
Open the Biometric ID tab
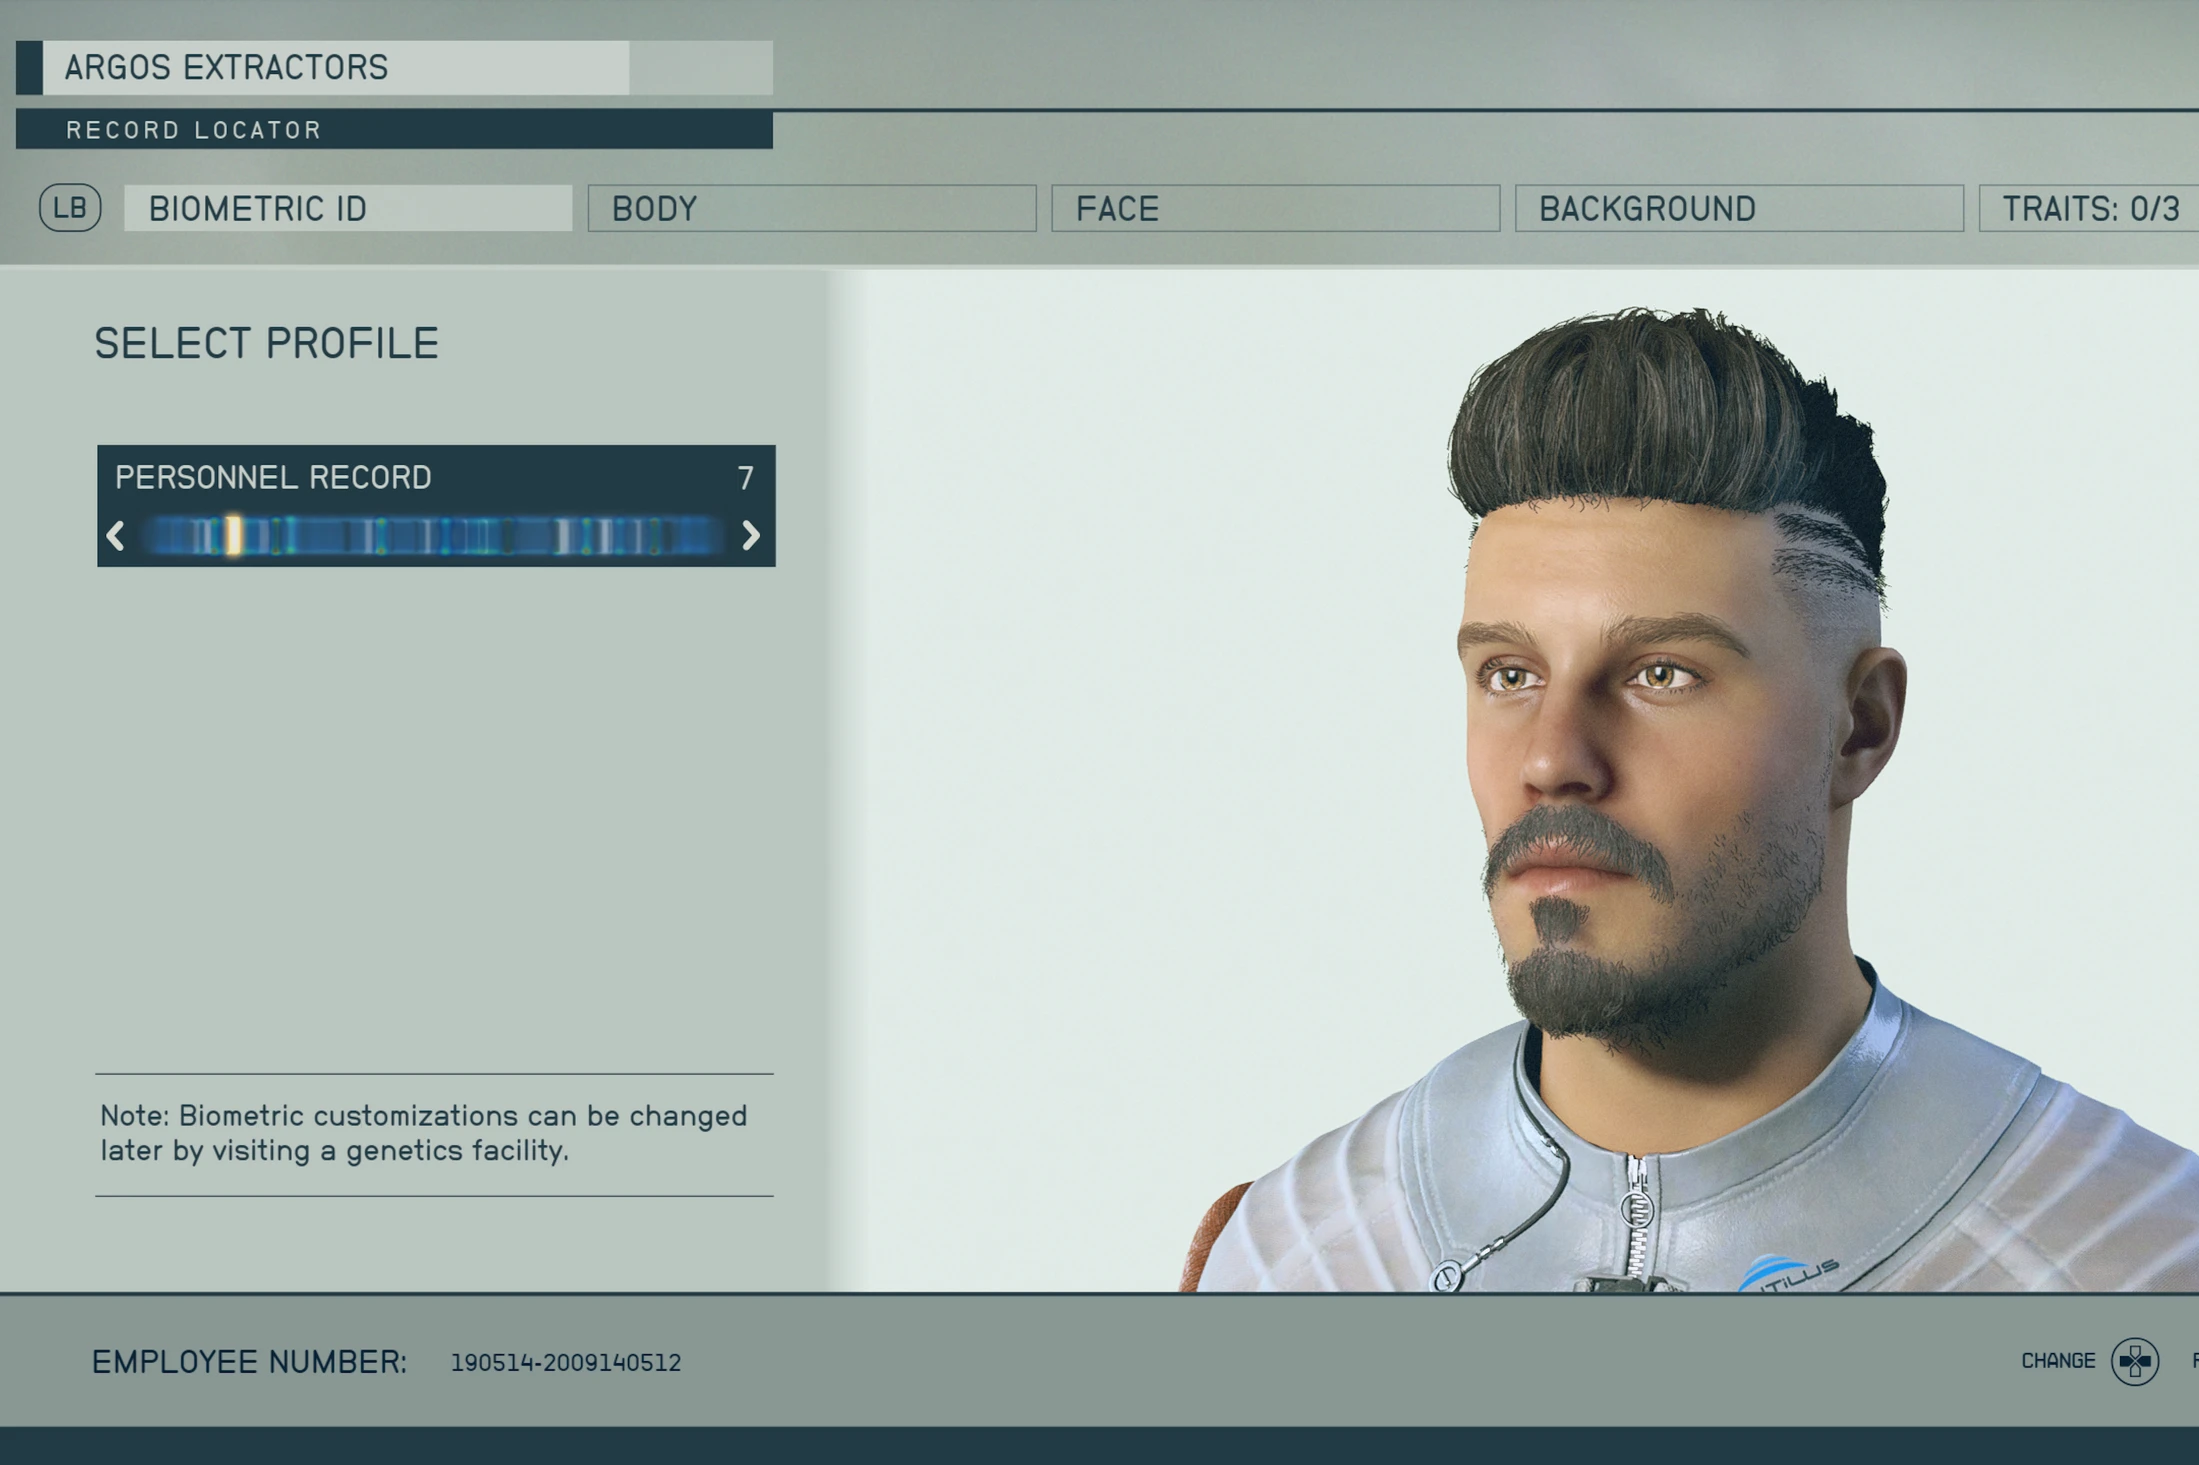(348, 208)
